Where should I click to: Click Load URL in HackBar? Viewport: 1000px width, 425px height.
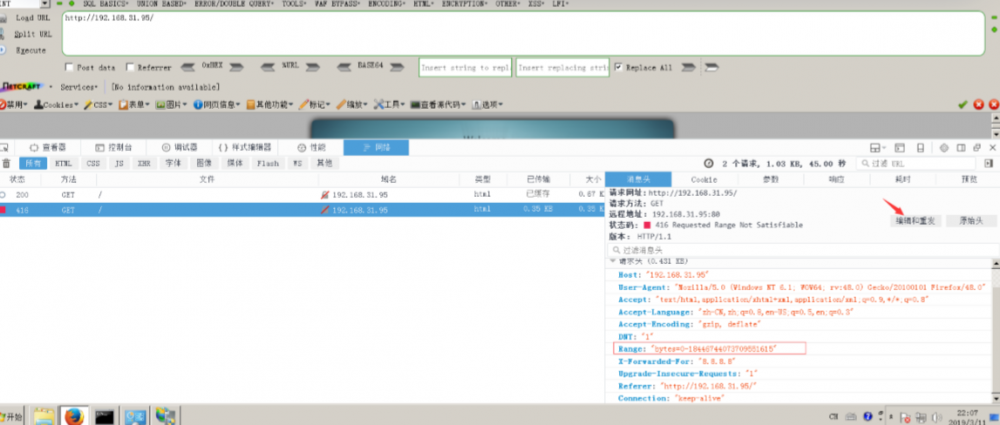[x=33, y=18]
